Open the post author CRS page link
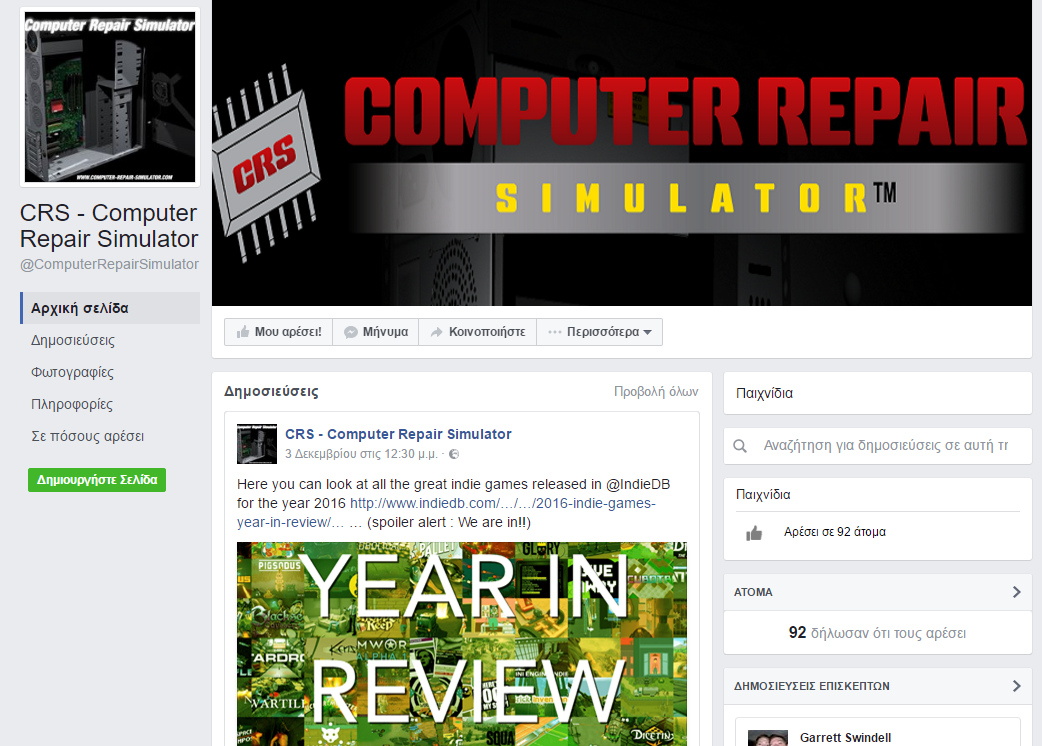Image resolution: width=1042 pixels, height=746 pixels. point(398,434)
